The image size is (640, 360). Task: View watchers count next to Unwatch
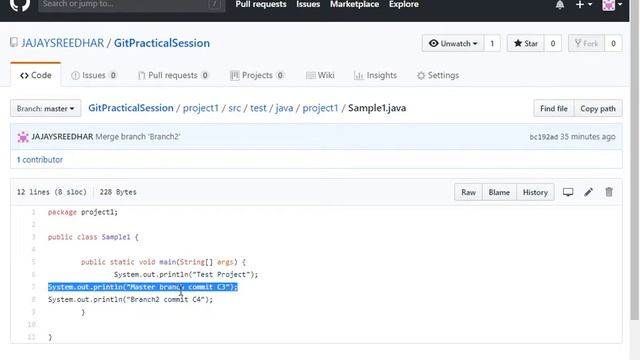pos(492,43)
